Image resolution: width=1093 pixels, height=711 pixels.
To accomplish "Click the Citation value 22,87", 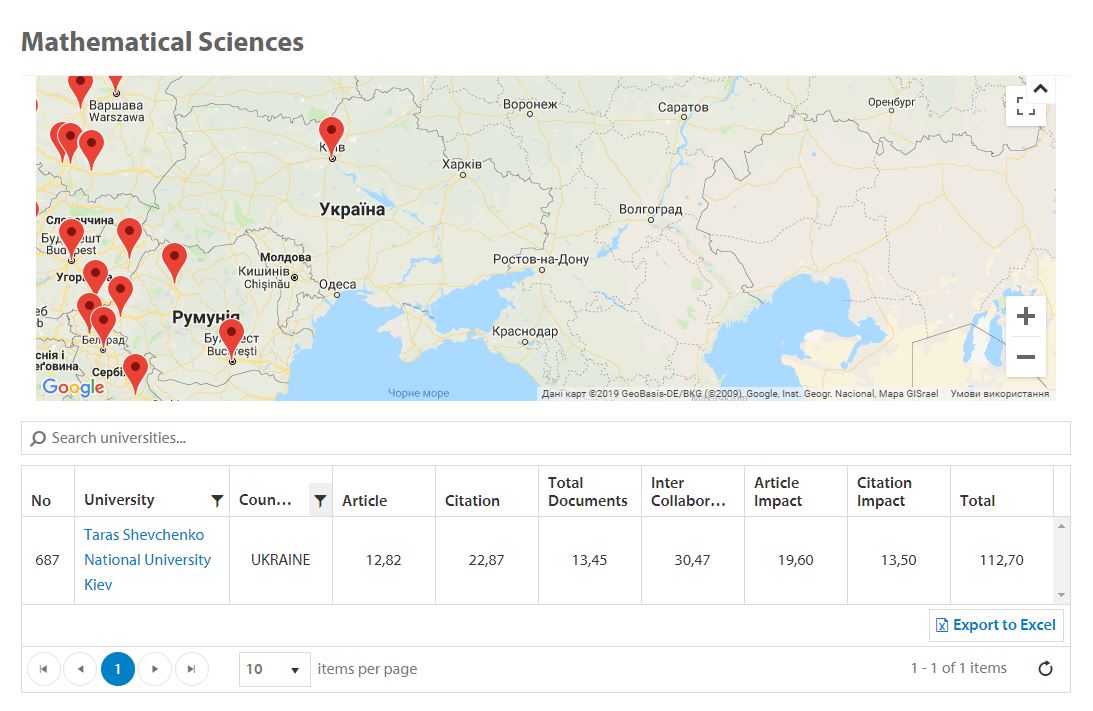I will 487,560.
